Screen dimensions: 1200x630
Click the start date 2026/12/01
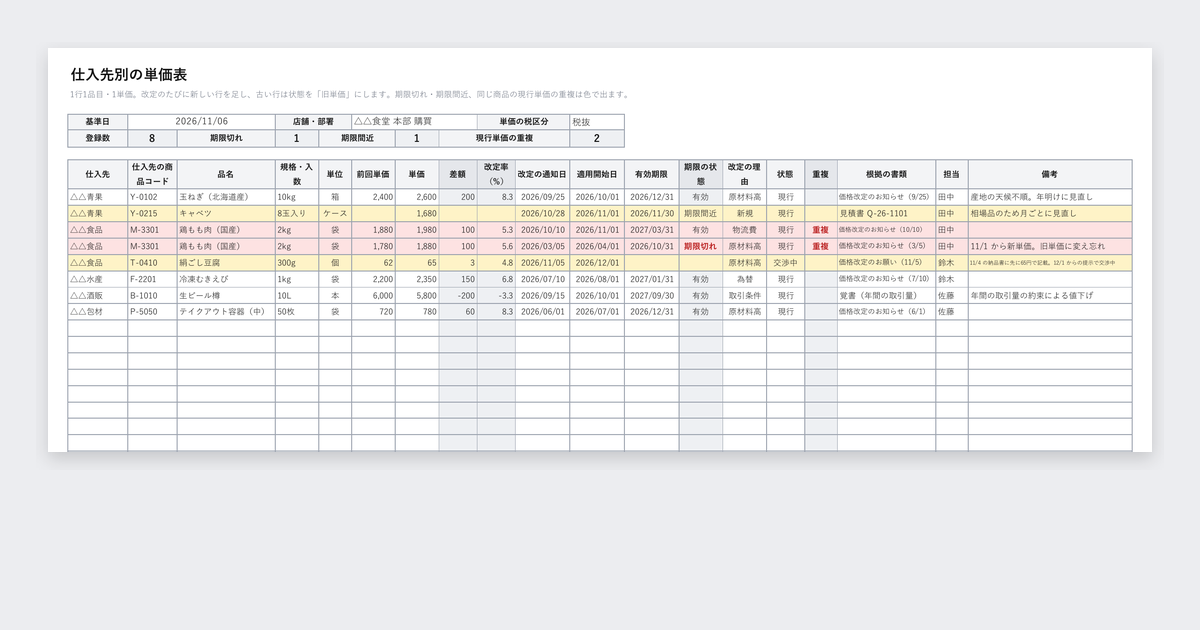click(597, 262)
